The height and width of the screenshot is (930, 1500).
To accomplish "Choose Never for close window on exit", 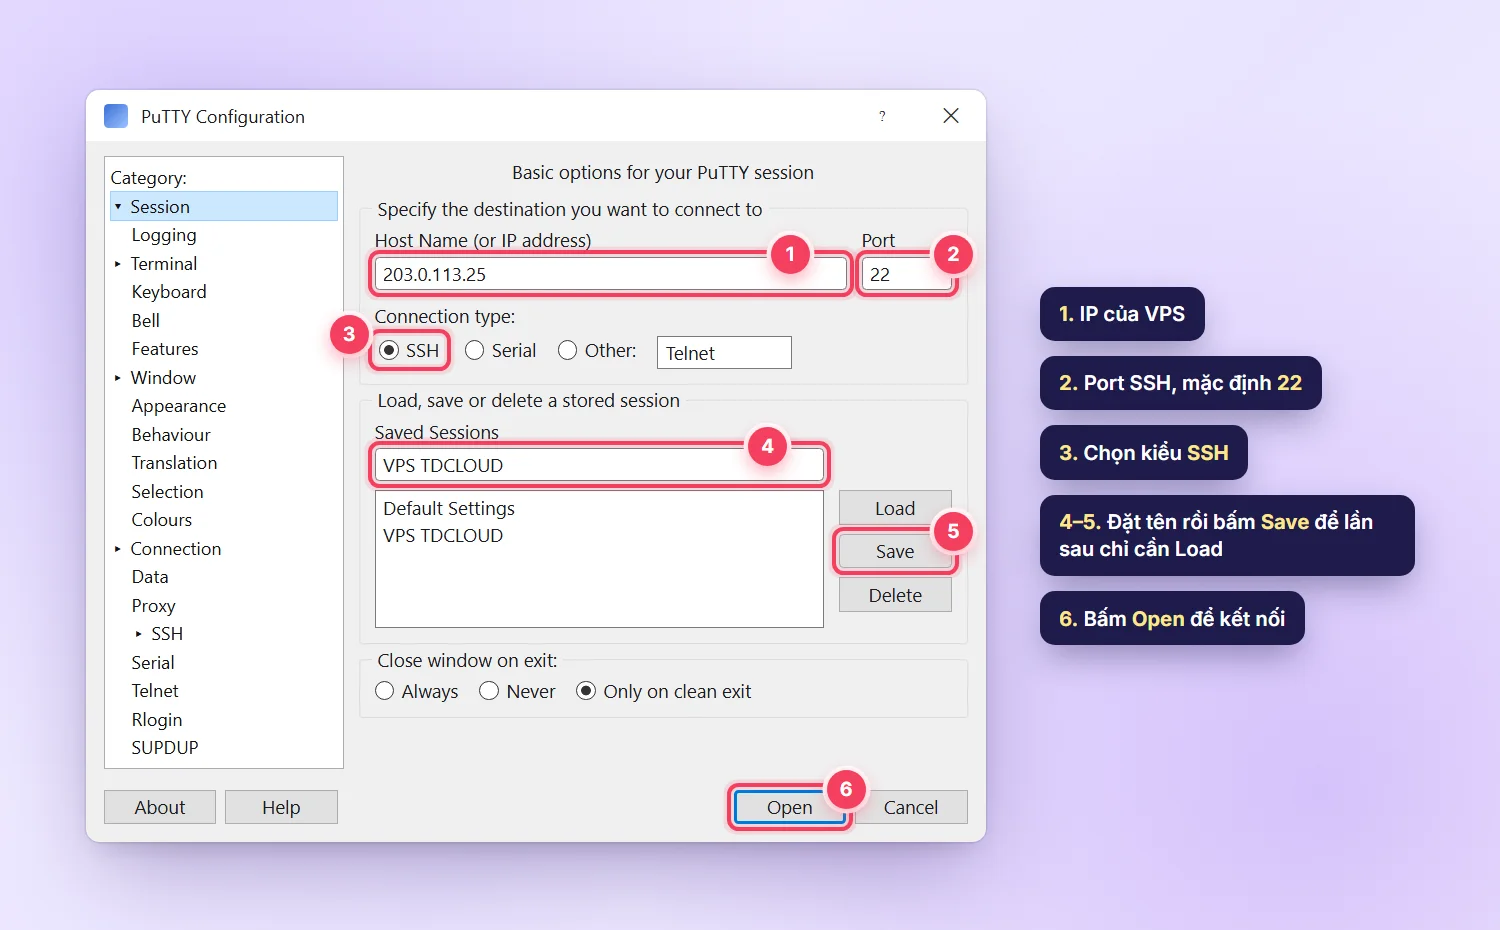I will pyautogui.click(x=489, y=691).
